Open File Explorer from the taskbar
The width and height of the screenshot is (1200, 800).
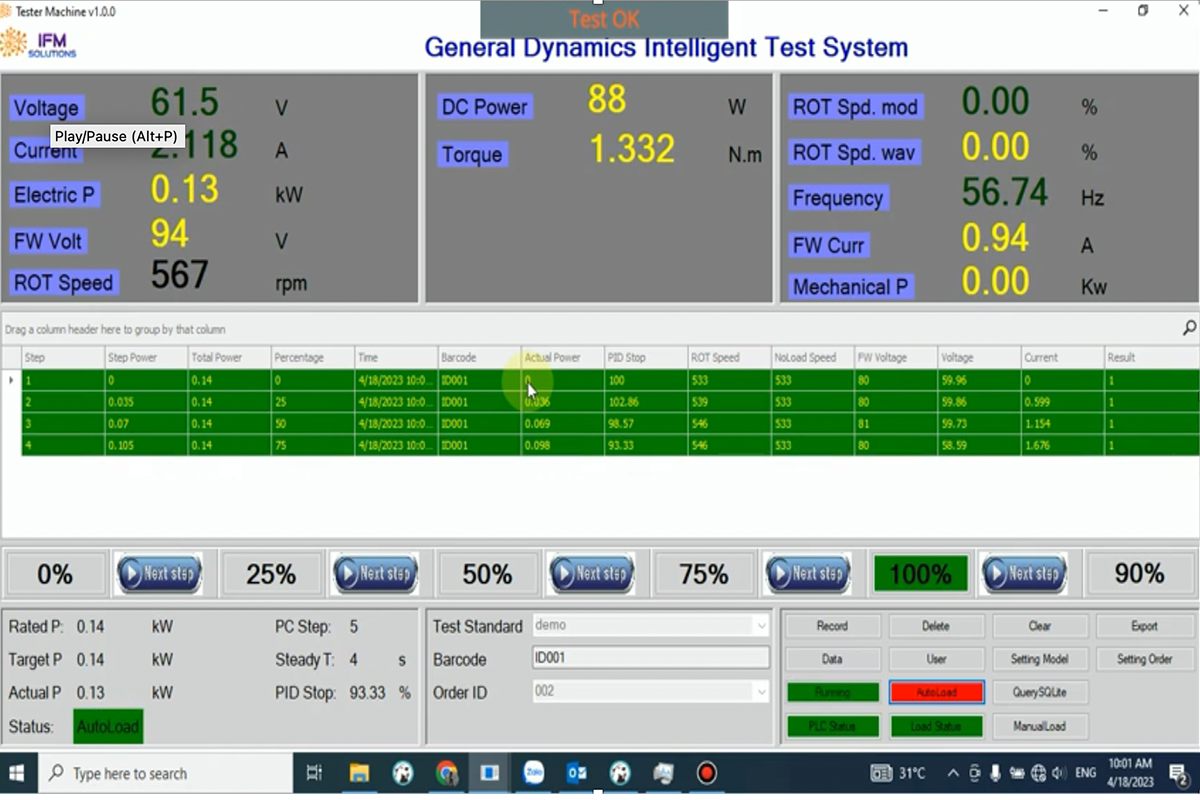tap(360, 773)
